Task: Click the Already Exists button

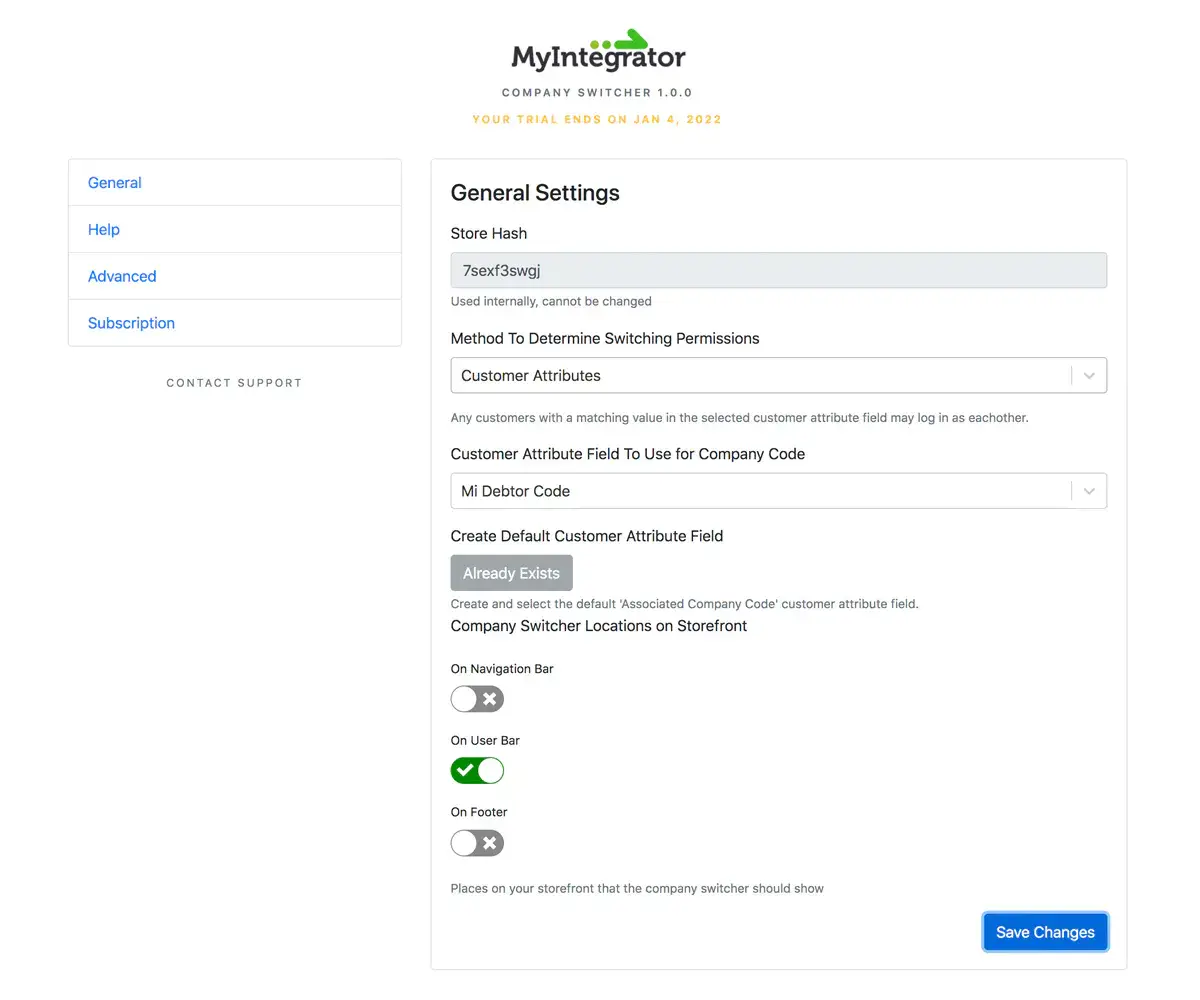Action: pos(511,573)
